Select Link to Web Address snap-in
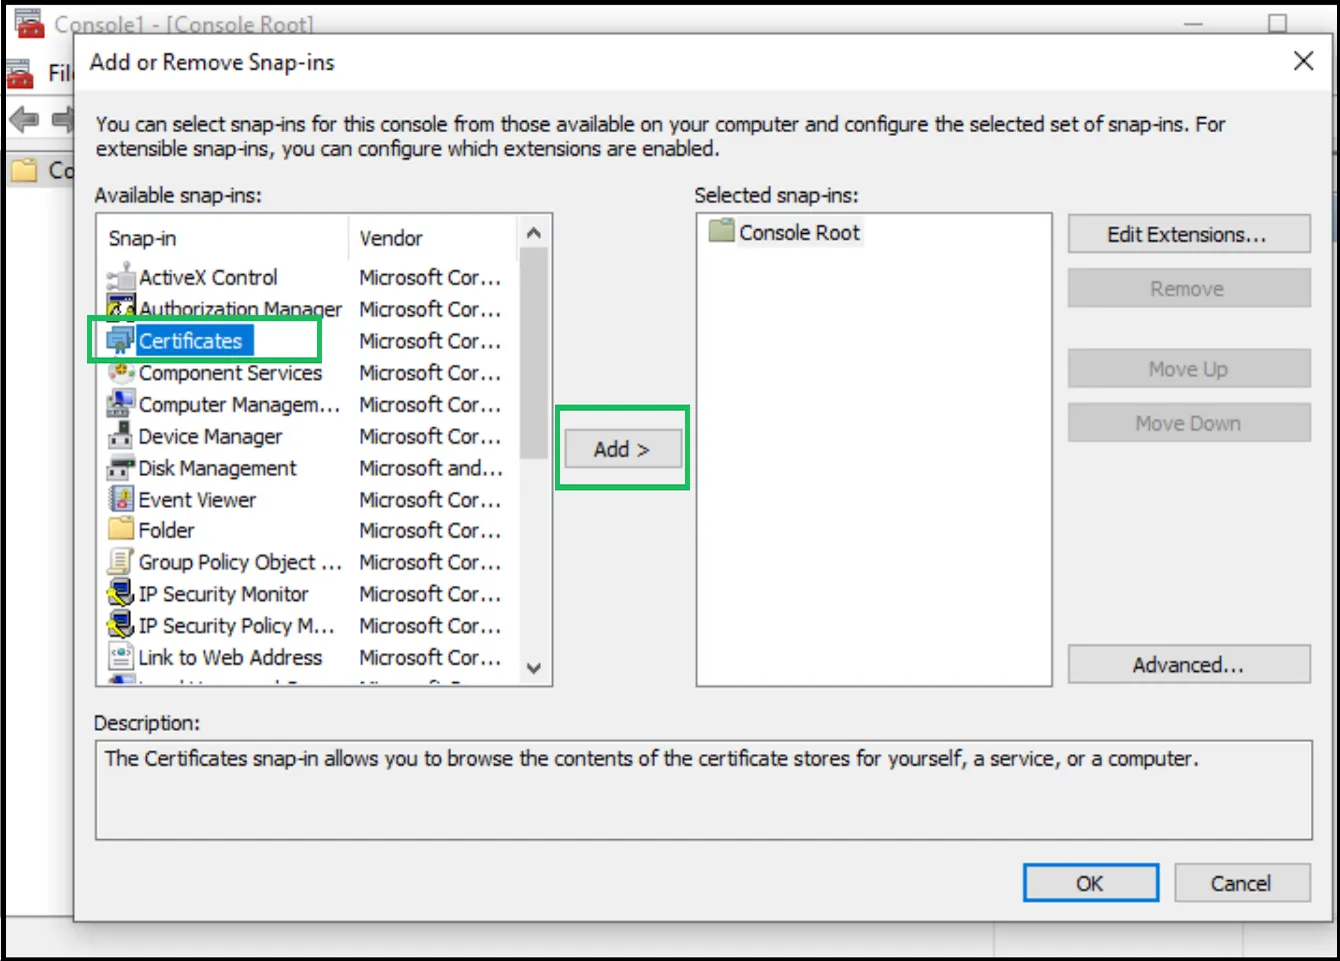 (x=230, y=657)
